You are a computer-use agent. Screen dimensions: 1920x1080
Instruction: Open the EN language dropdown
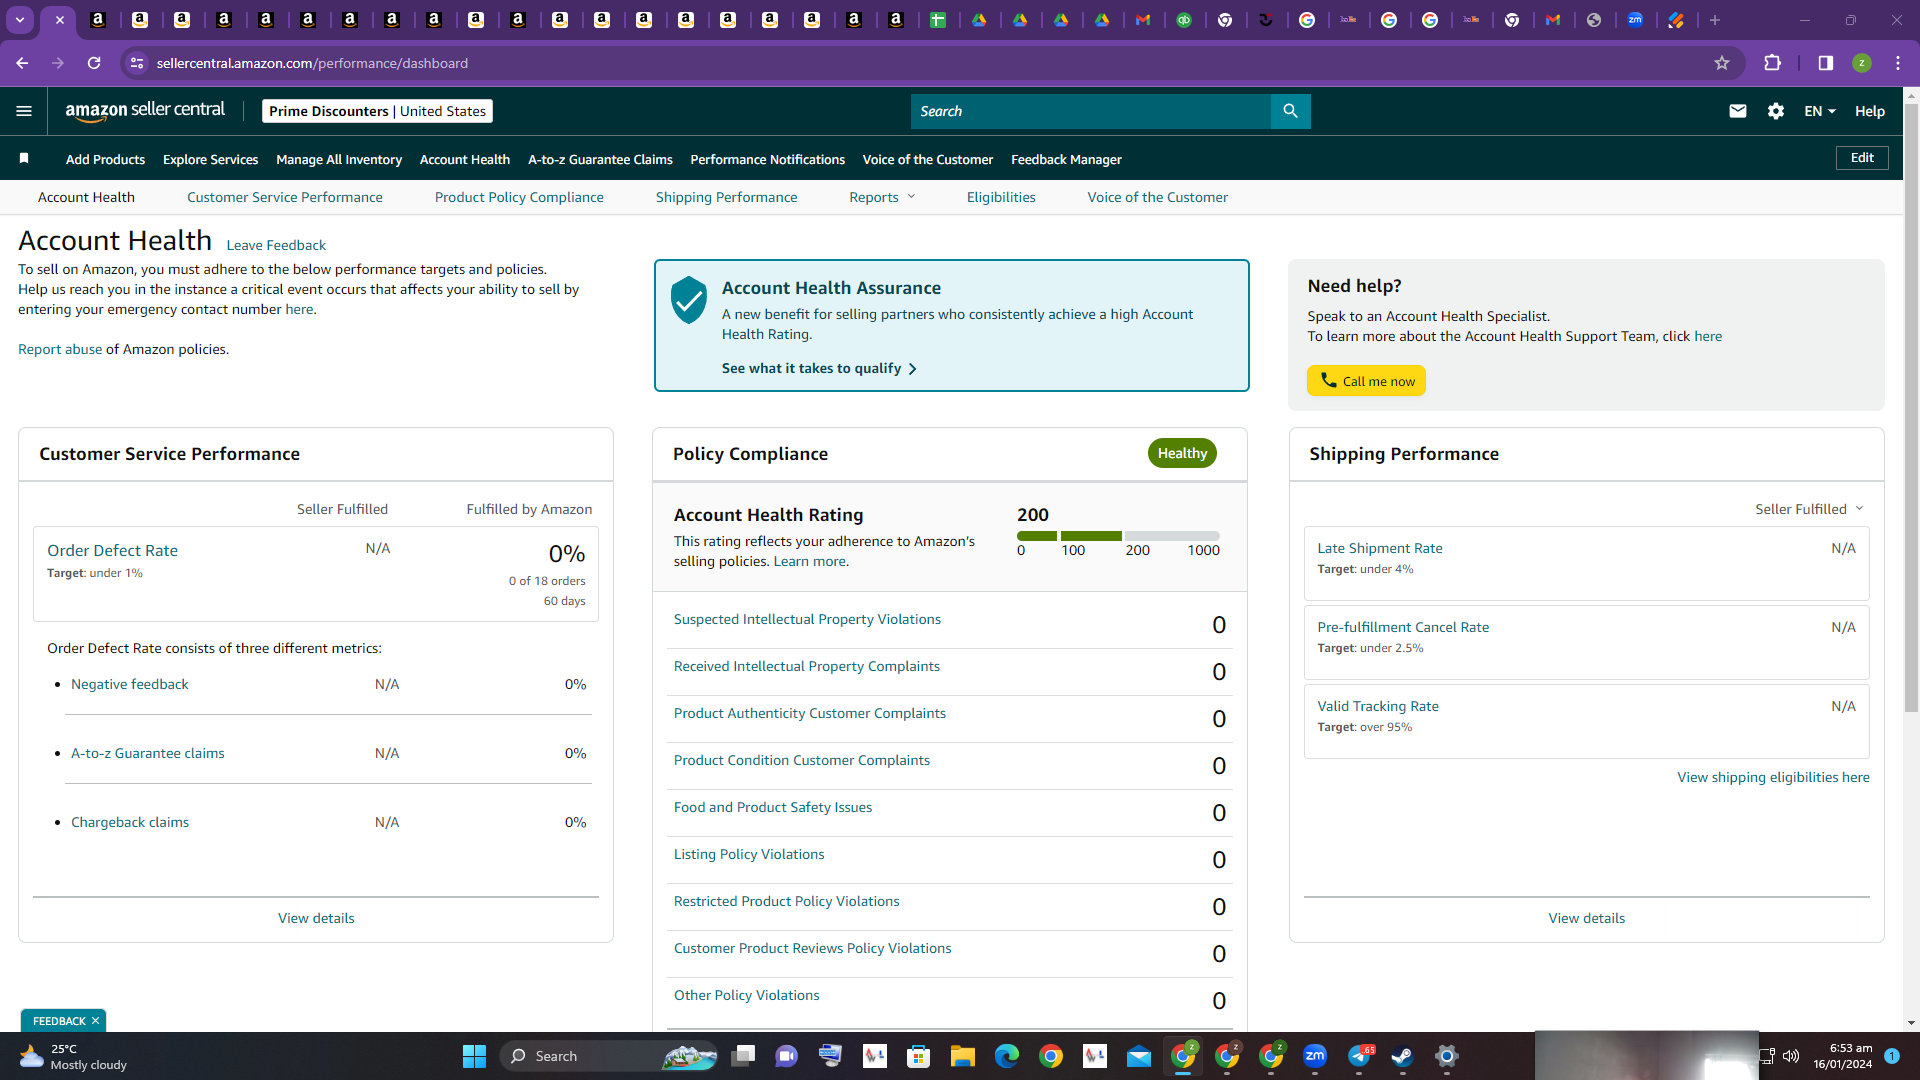tap(1820, 111)
